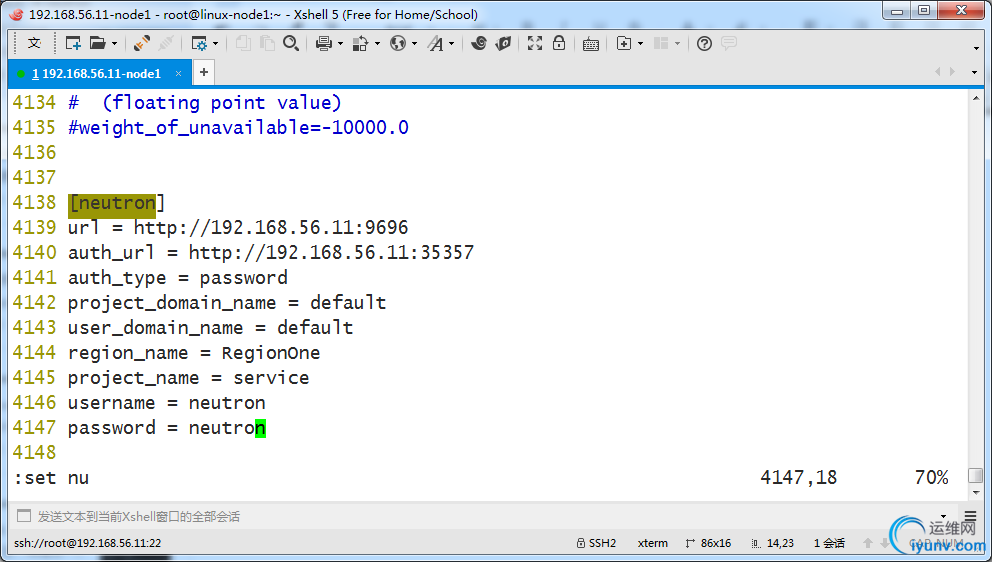Click the xterm status bar entry
Viewport: 992px width, 562px height.
coord(652,543)
